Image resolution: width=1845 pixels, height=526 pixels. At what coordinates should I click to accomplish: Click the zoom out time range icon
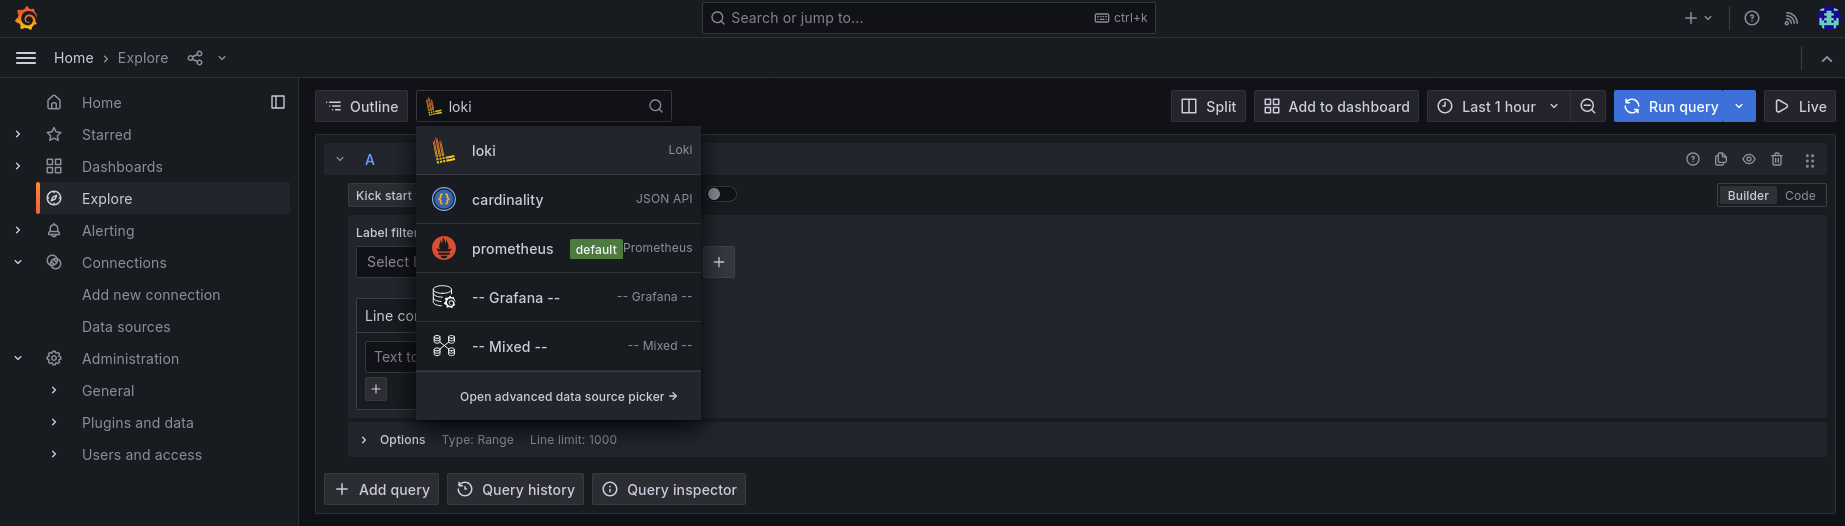pyautogui.click(x=1588, y=107)
